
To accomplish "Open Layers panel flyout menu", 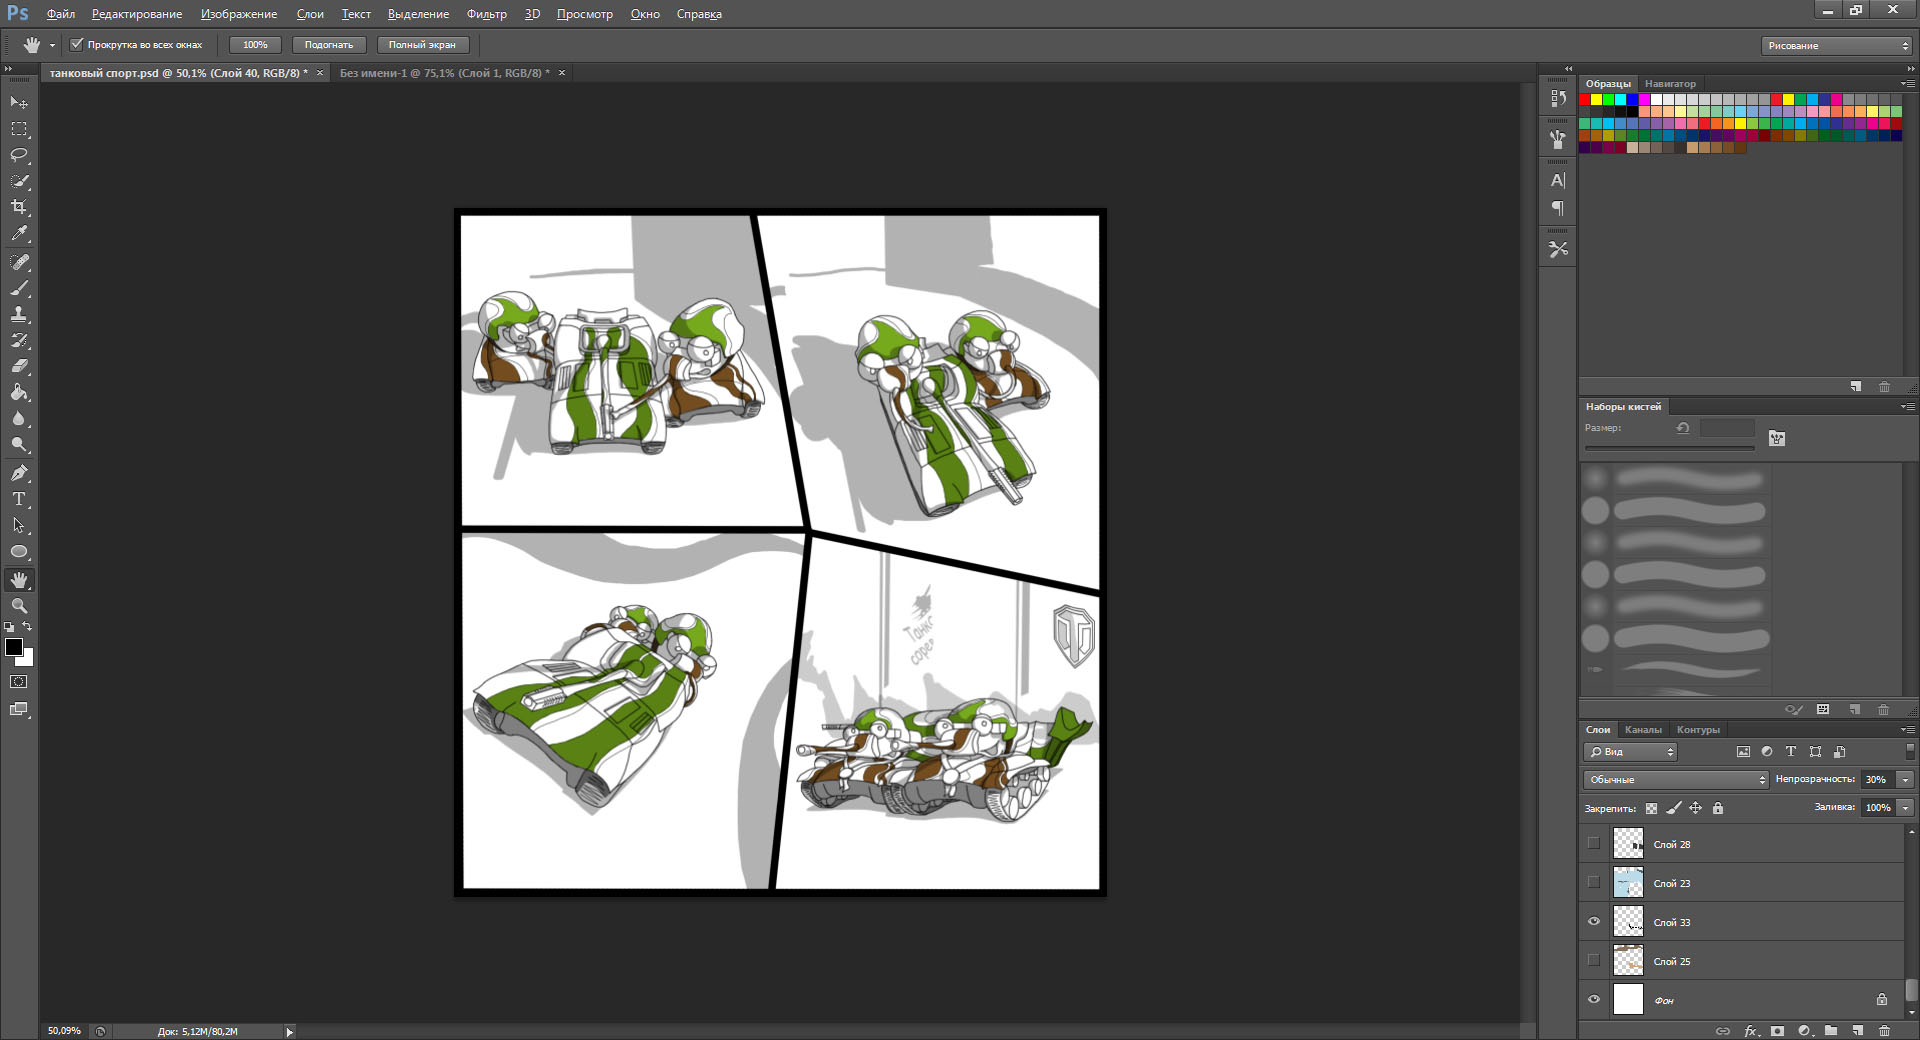I will 1908,730.
